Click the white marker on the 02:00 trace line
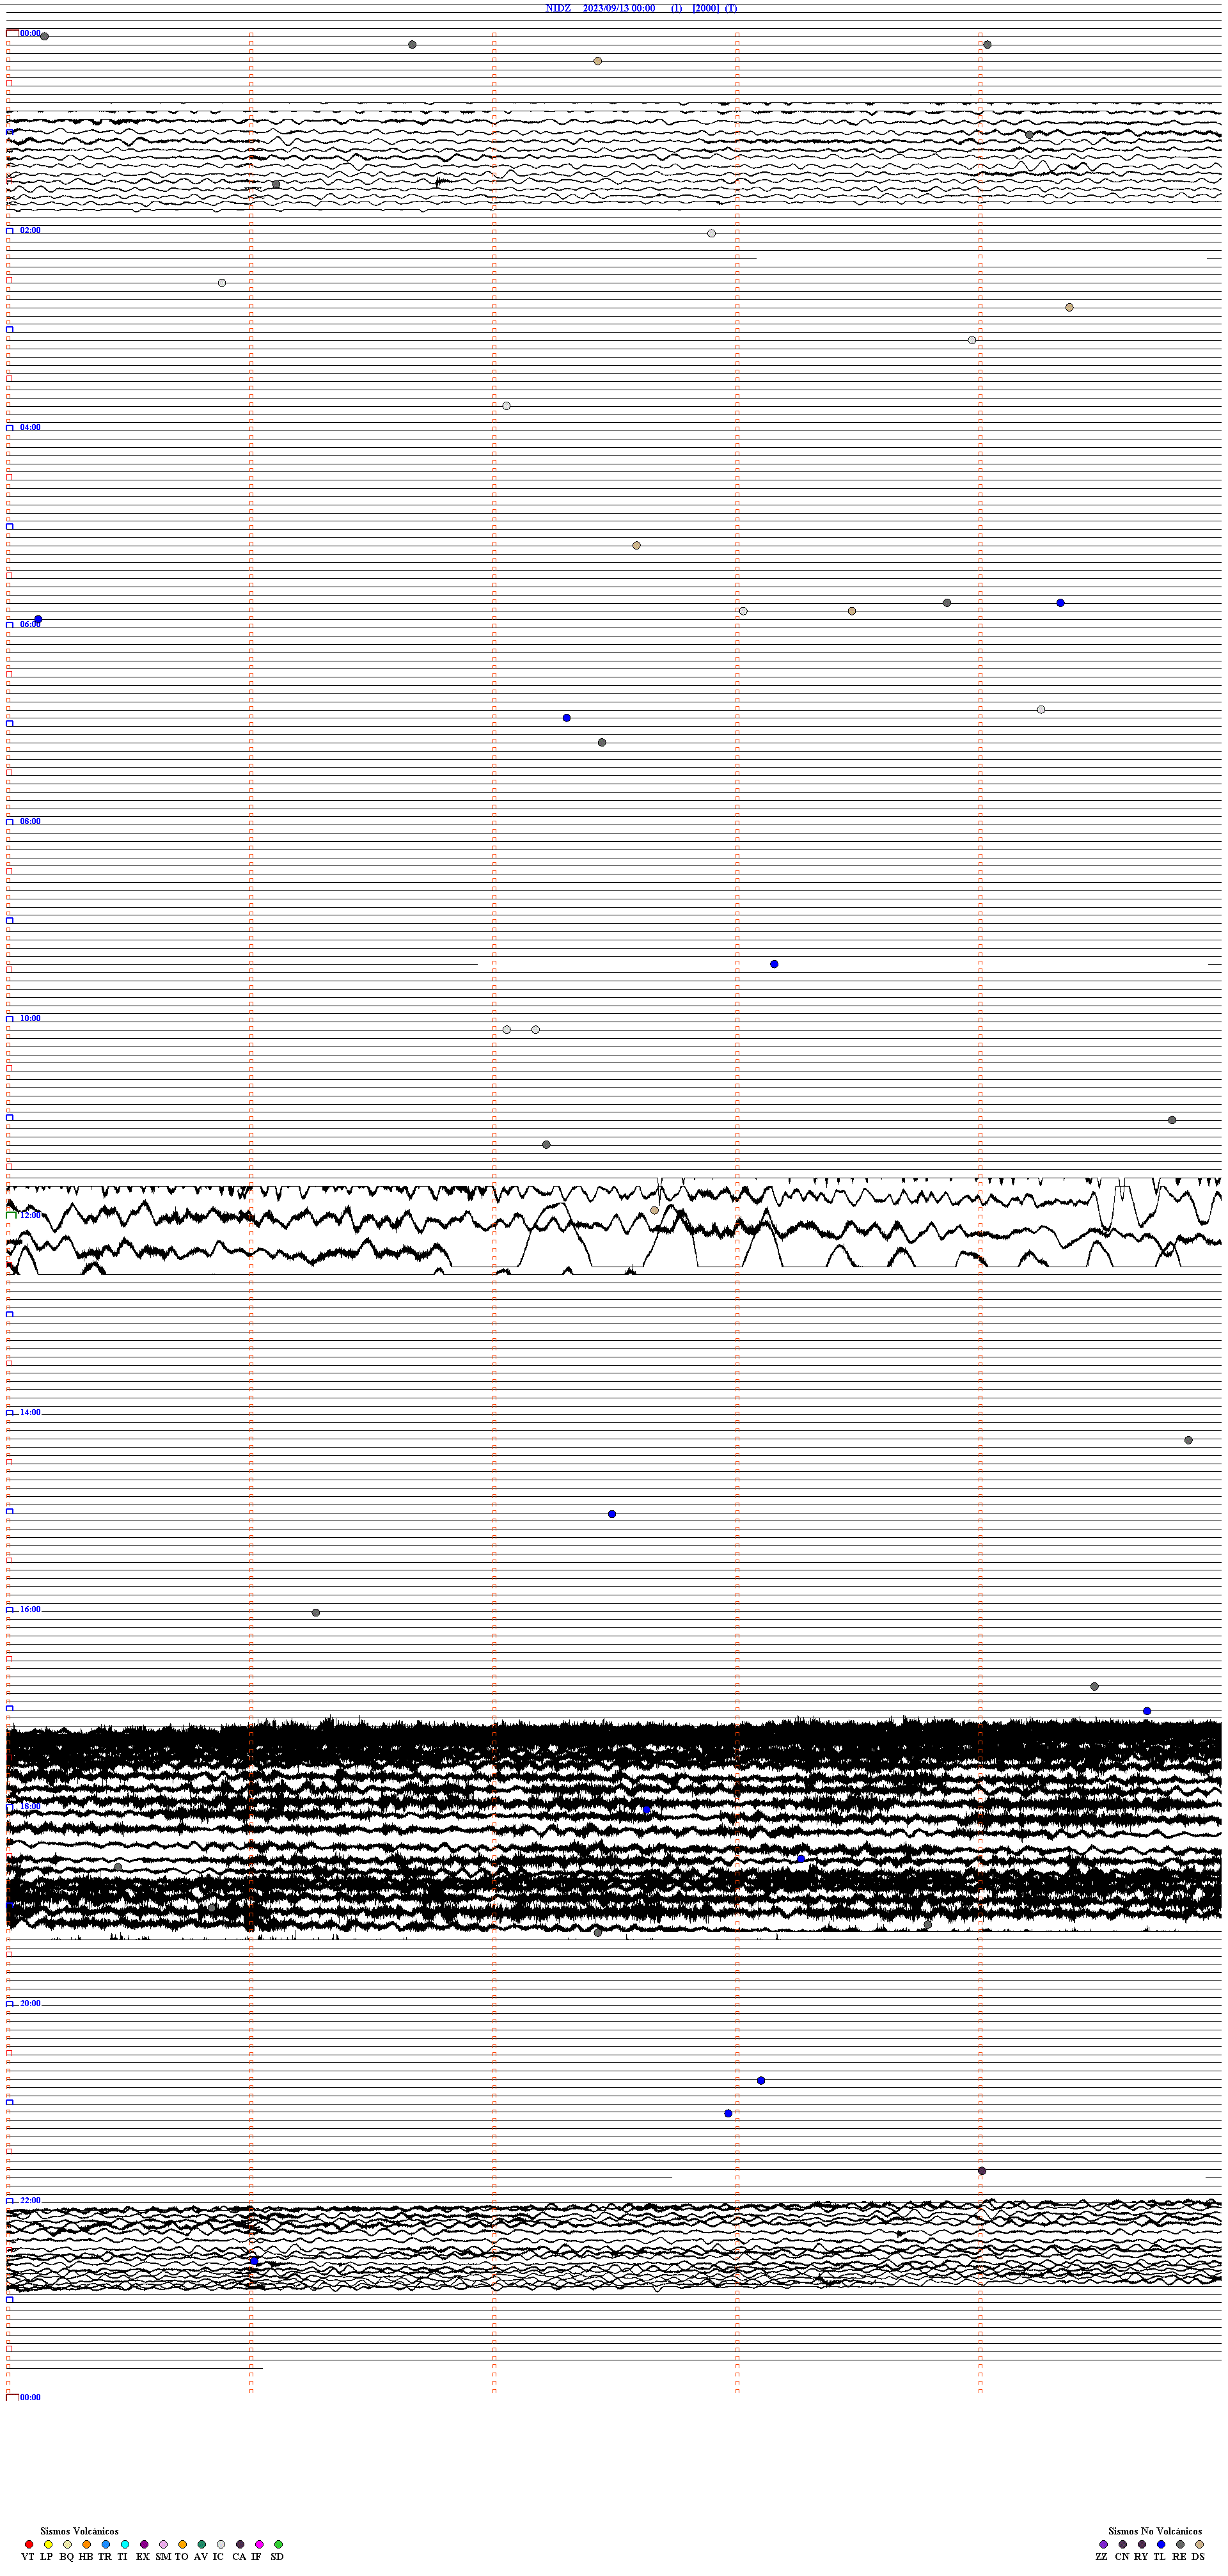 (x=712, y=233)
